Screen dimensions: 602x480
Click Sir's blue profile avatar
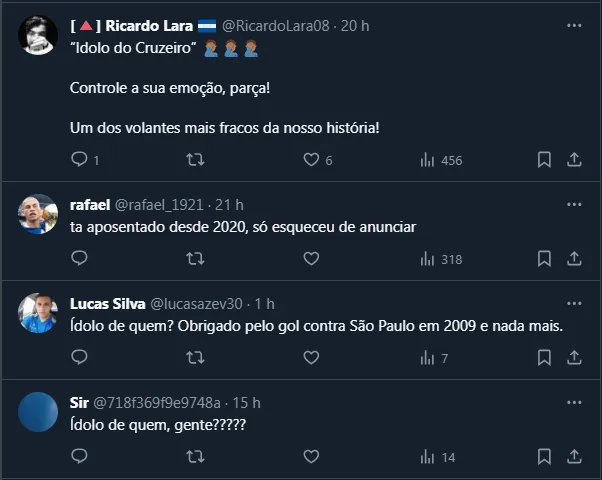[38, 411]
